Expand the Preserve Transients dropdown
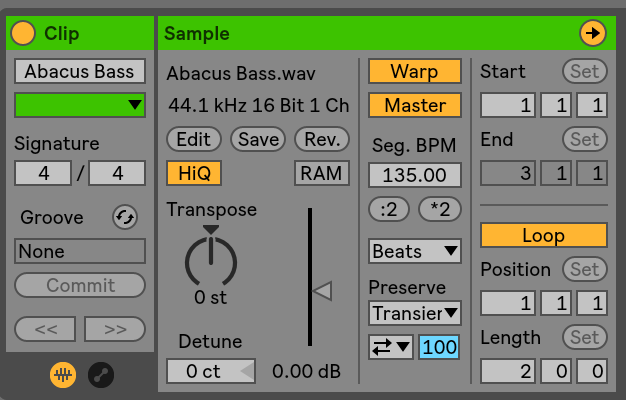 pyautogui.click(x=415, y=313)
